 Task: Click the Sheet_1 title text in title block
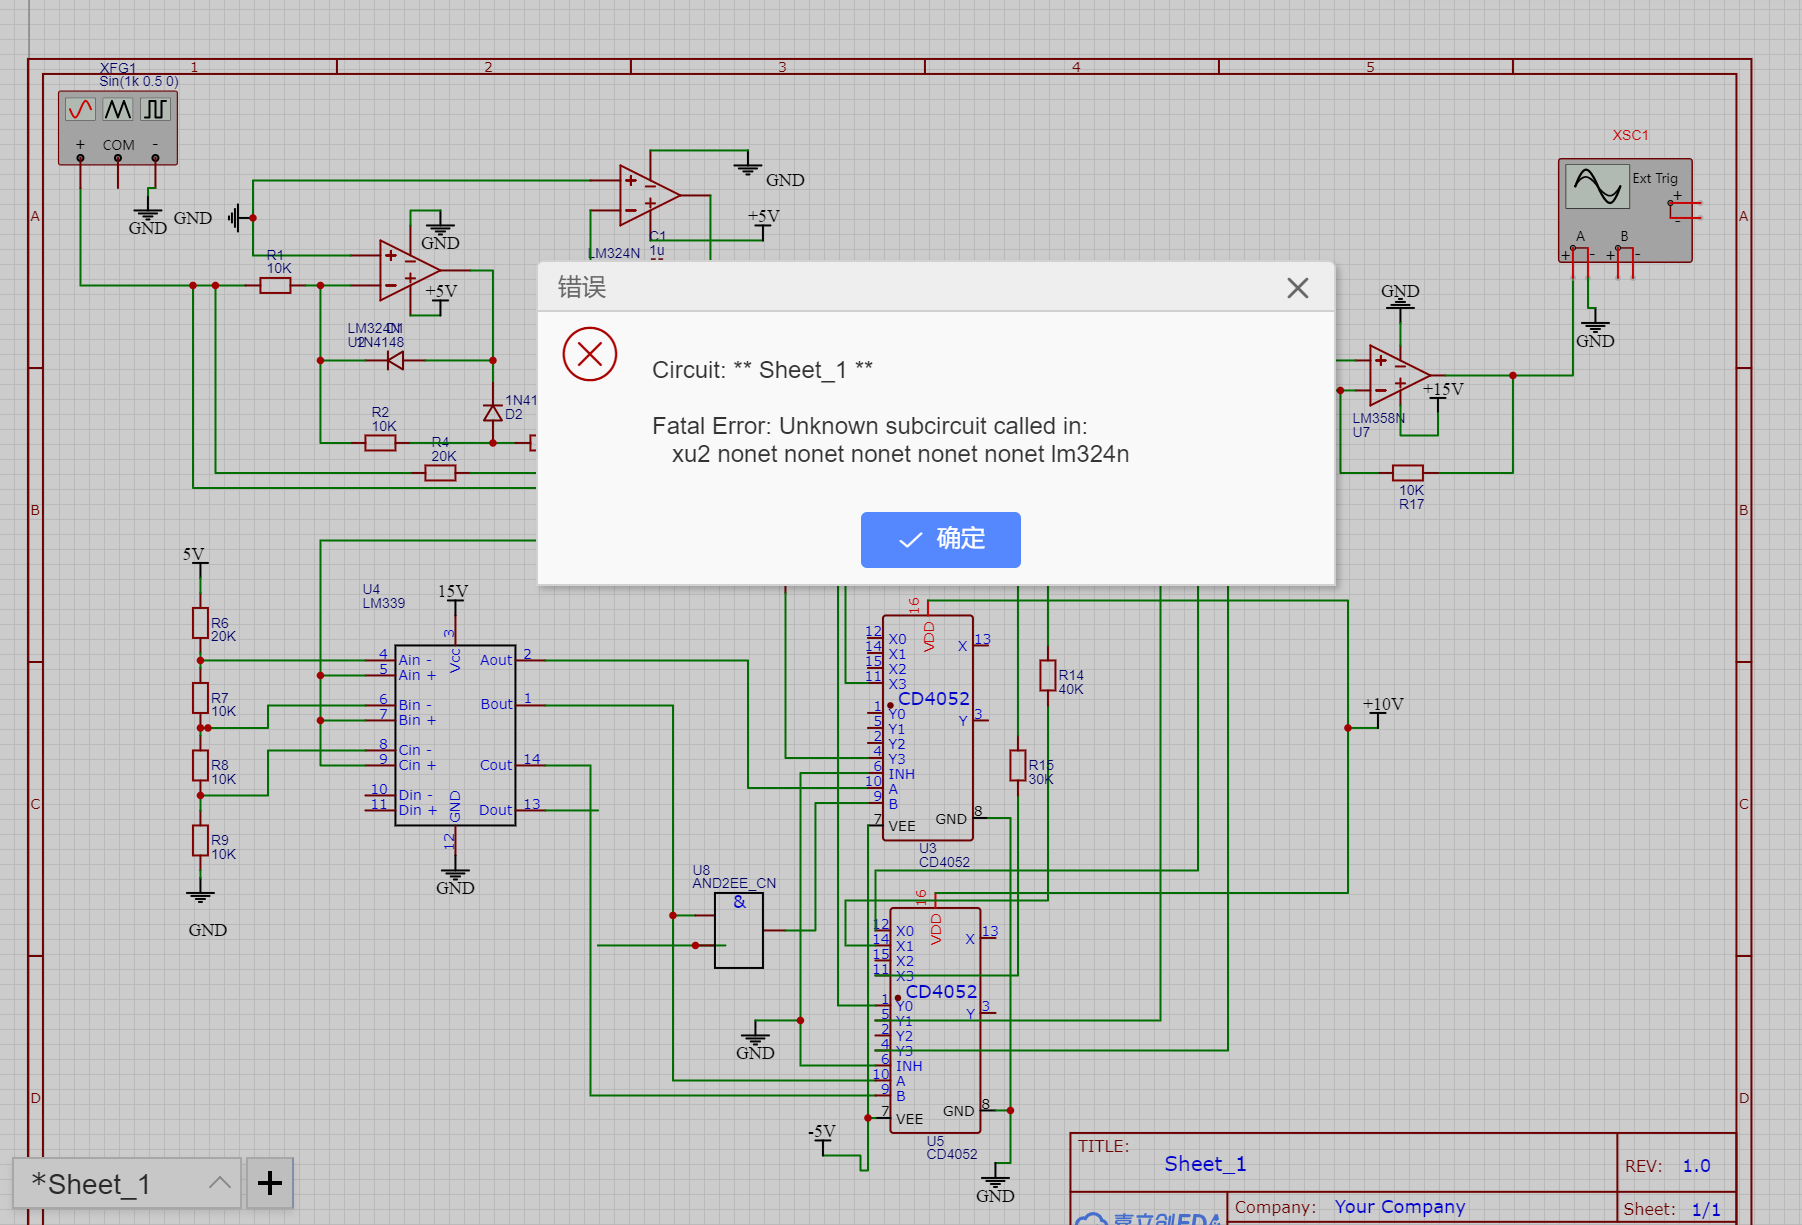(x=1205, y=1164)
